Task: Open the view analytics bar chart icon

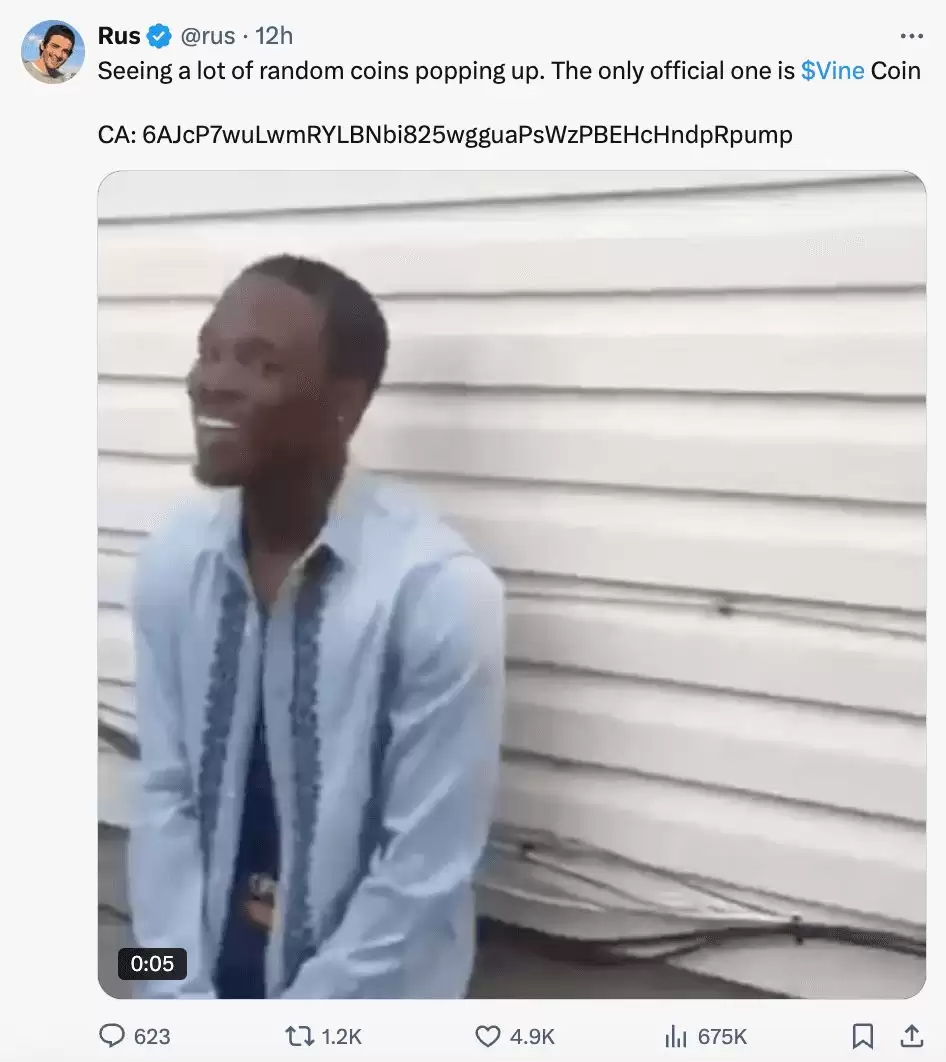Action: (x=676, y=1036)
